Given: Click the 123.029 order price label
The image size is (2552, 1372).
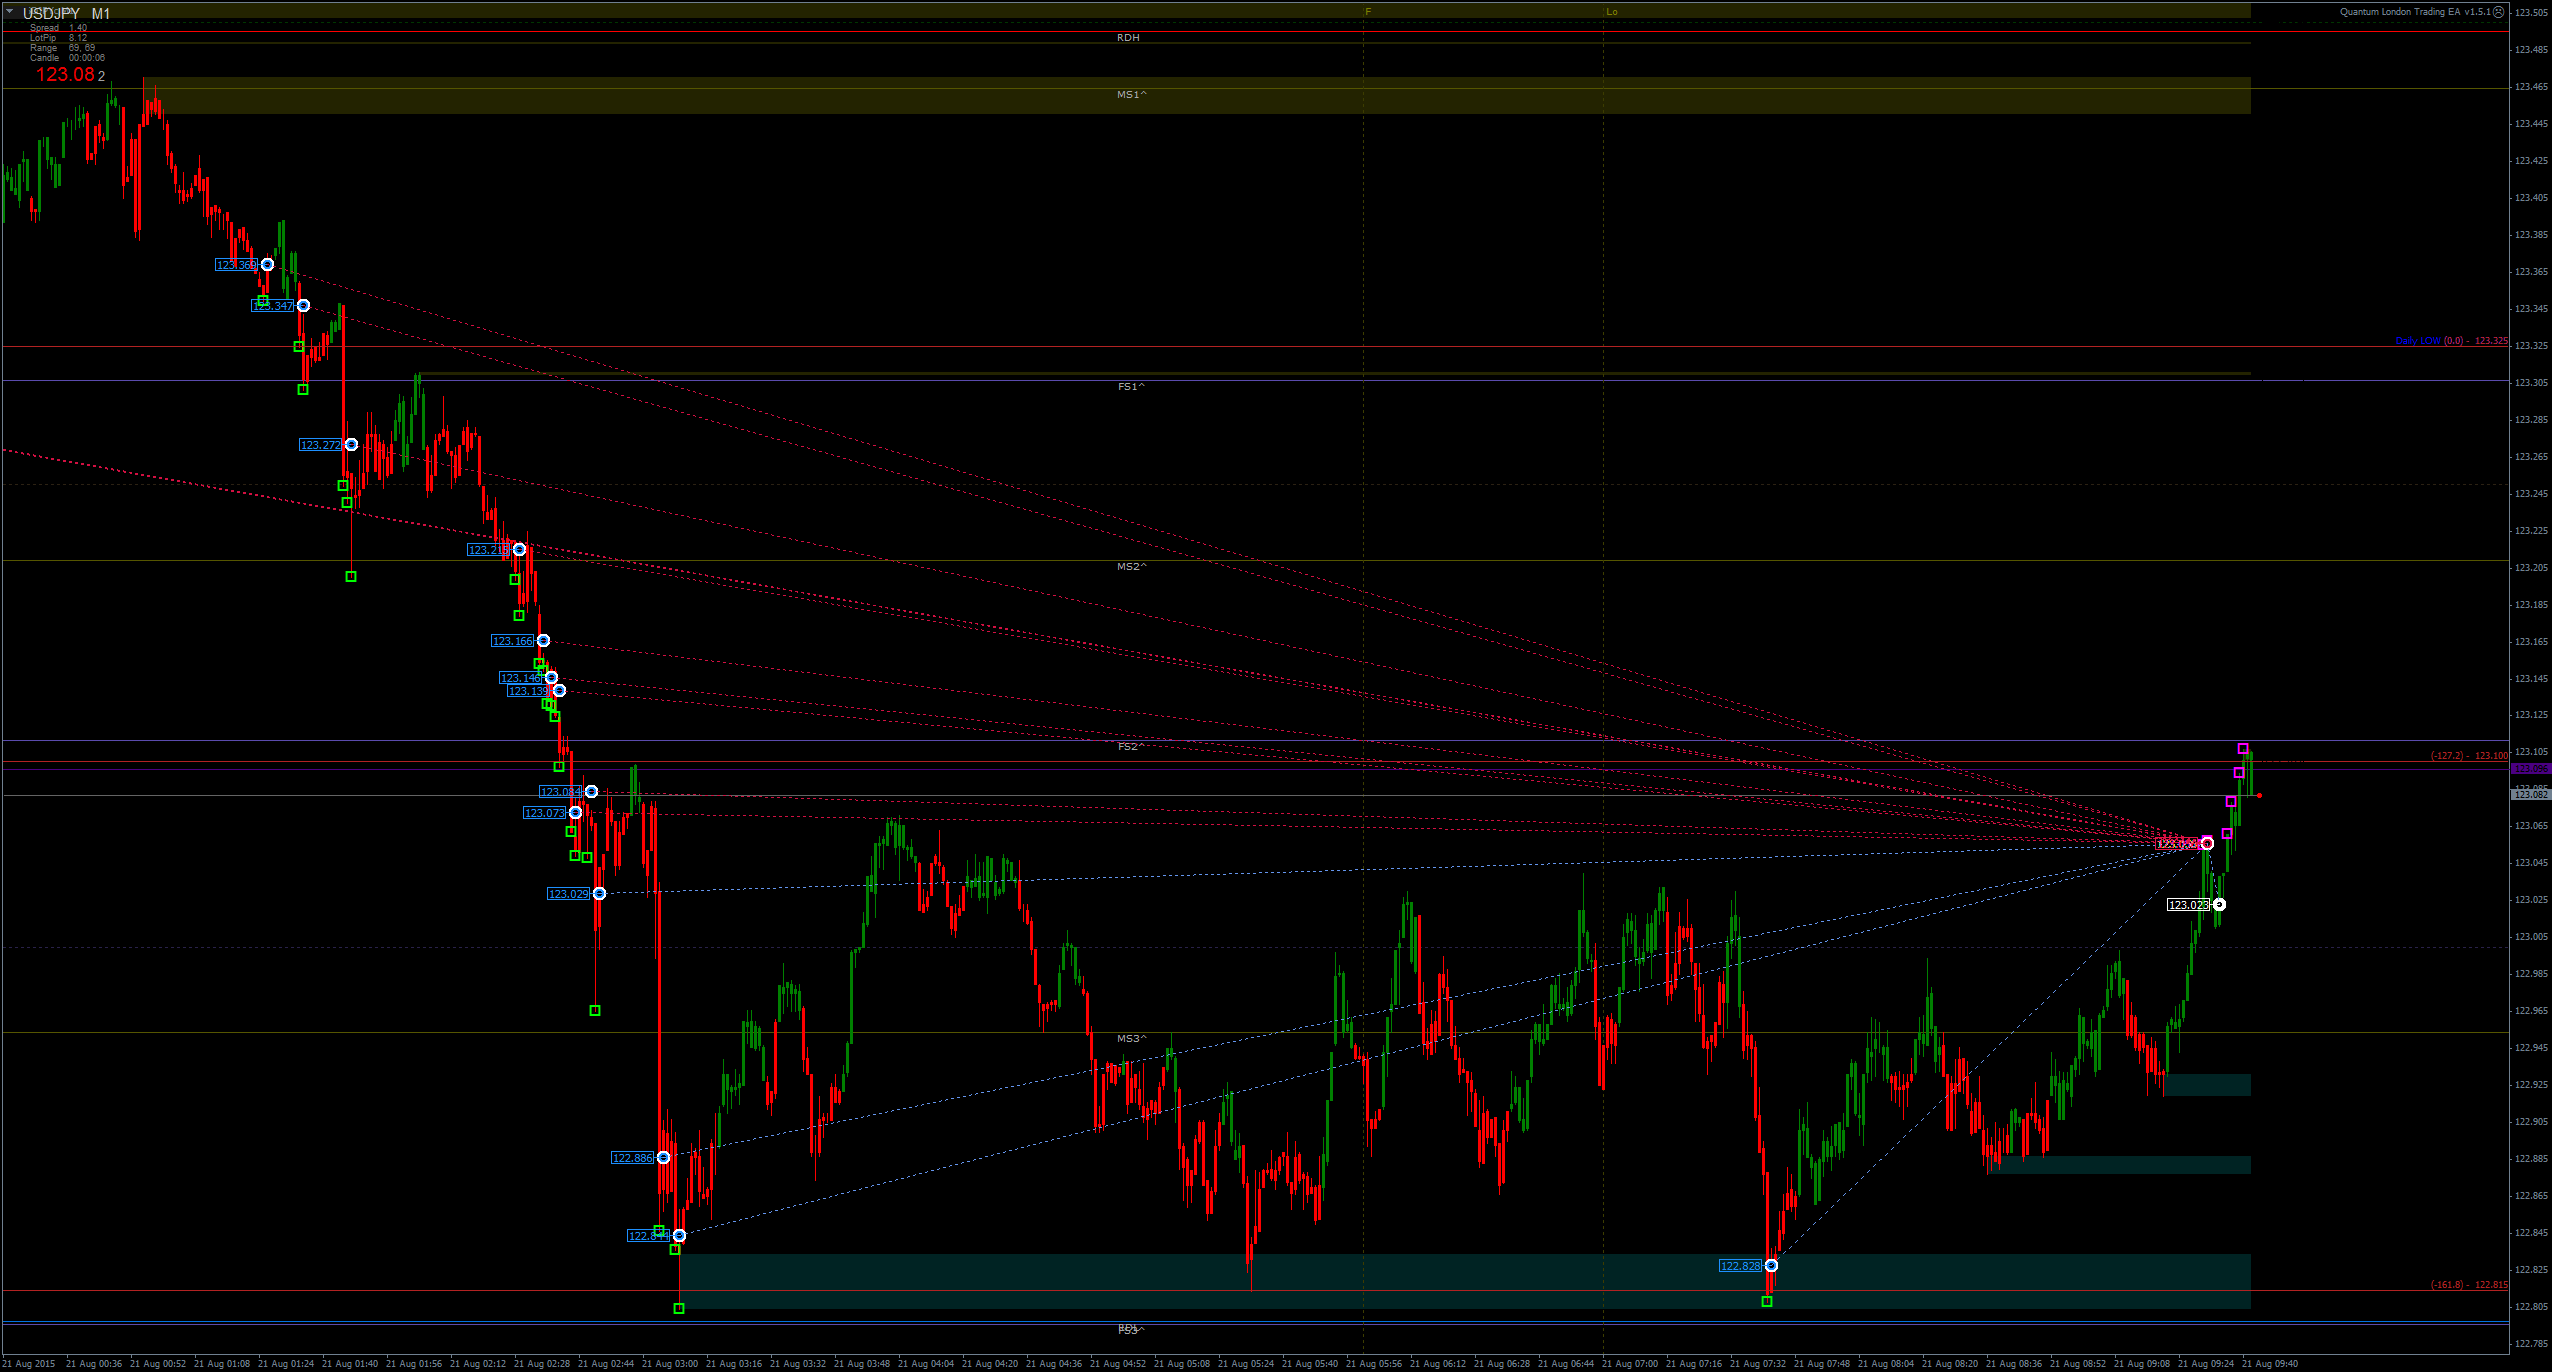Looking at the screenshot, I should 569,894.
